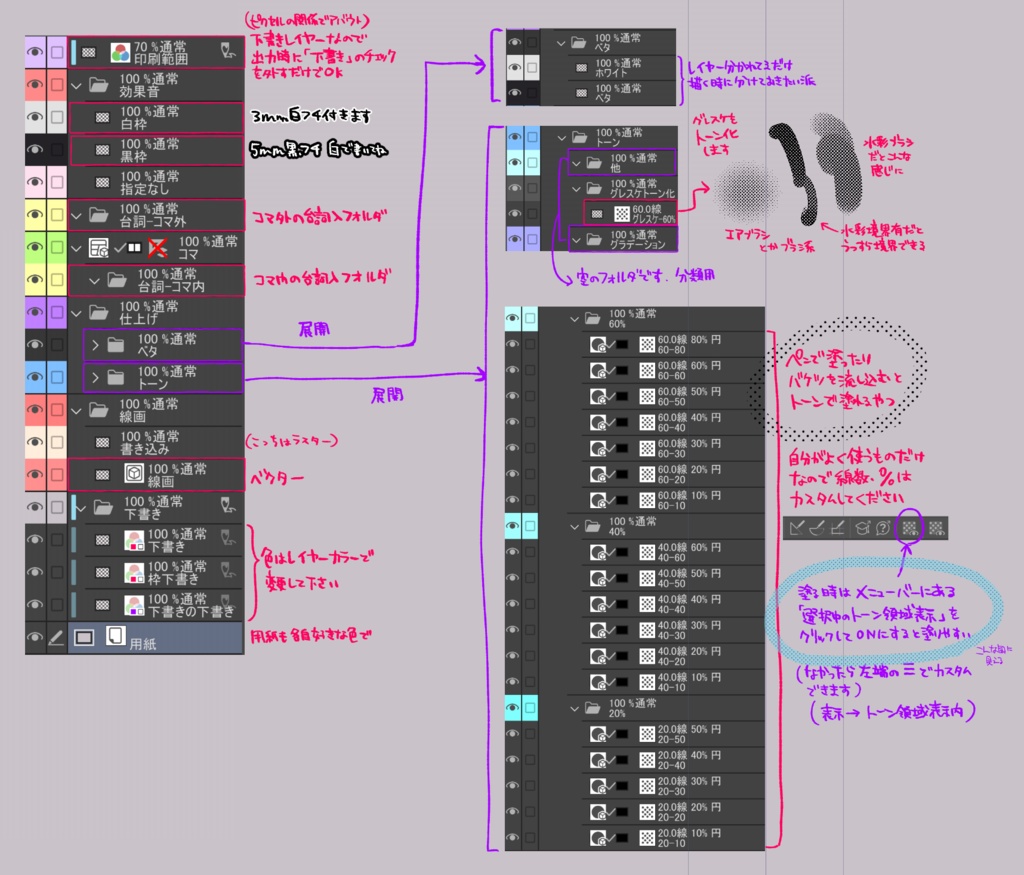Collapse the 20% tone folder

(575, 708)
